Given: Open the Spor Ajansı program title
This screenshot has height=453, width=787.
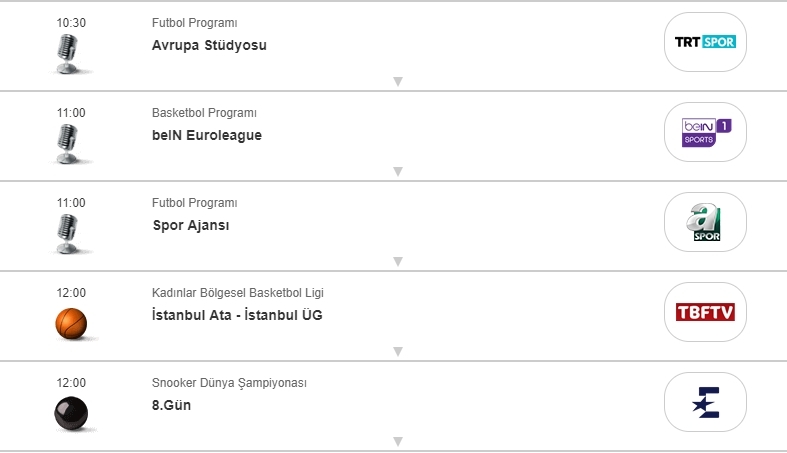Looking at the screenshot, I should (x=190, y=225).
